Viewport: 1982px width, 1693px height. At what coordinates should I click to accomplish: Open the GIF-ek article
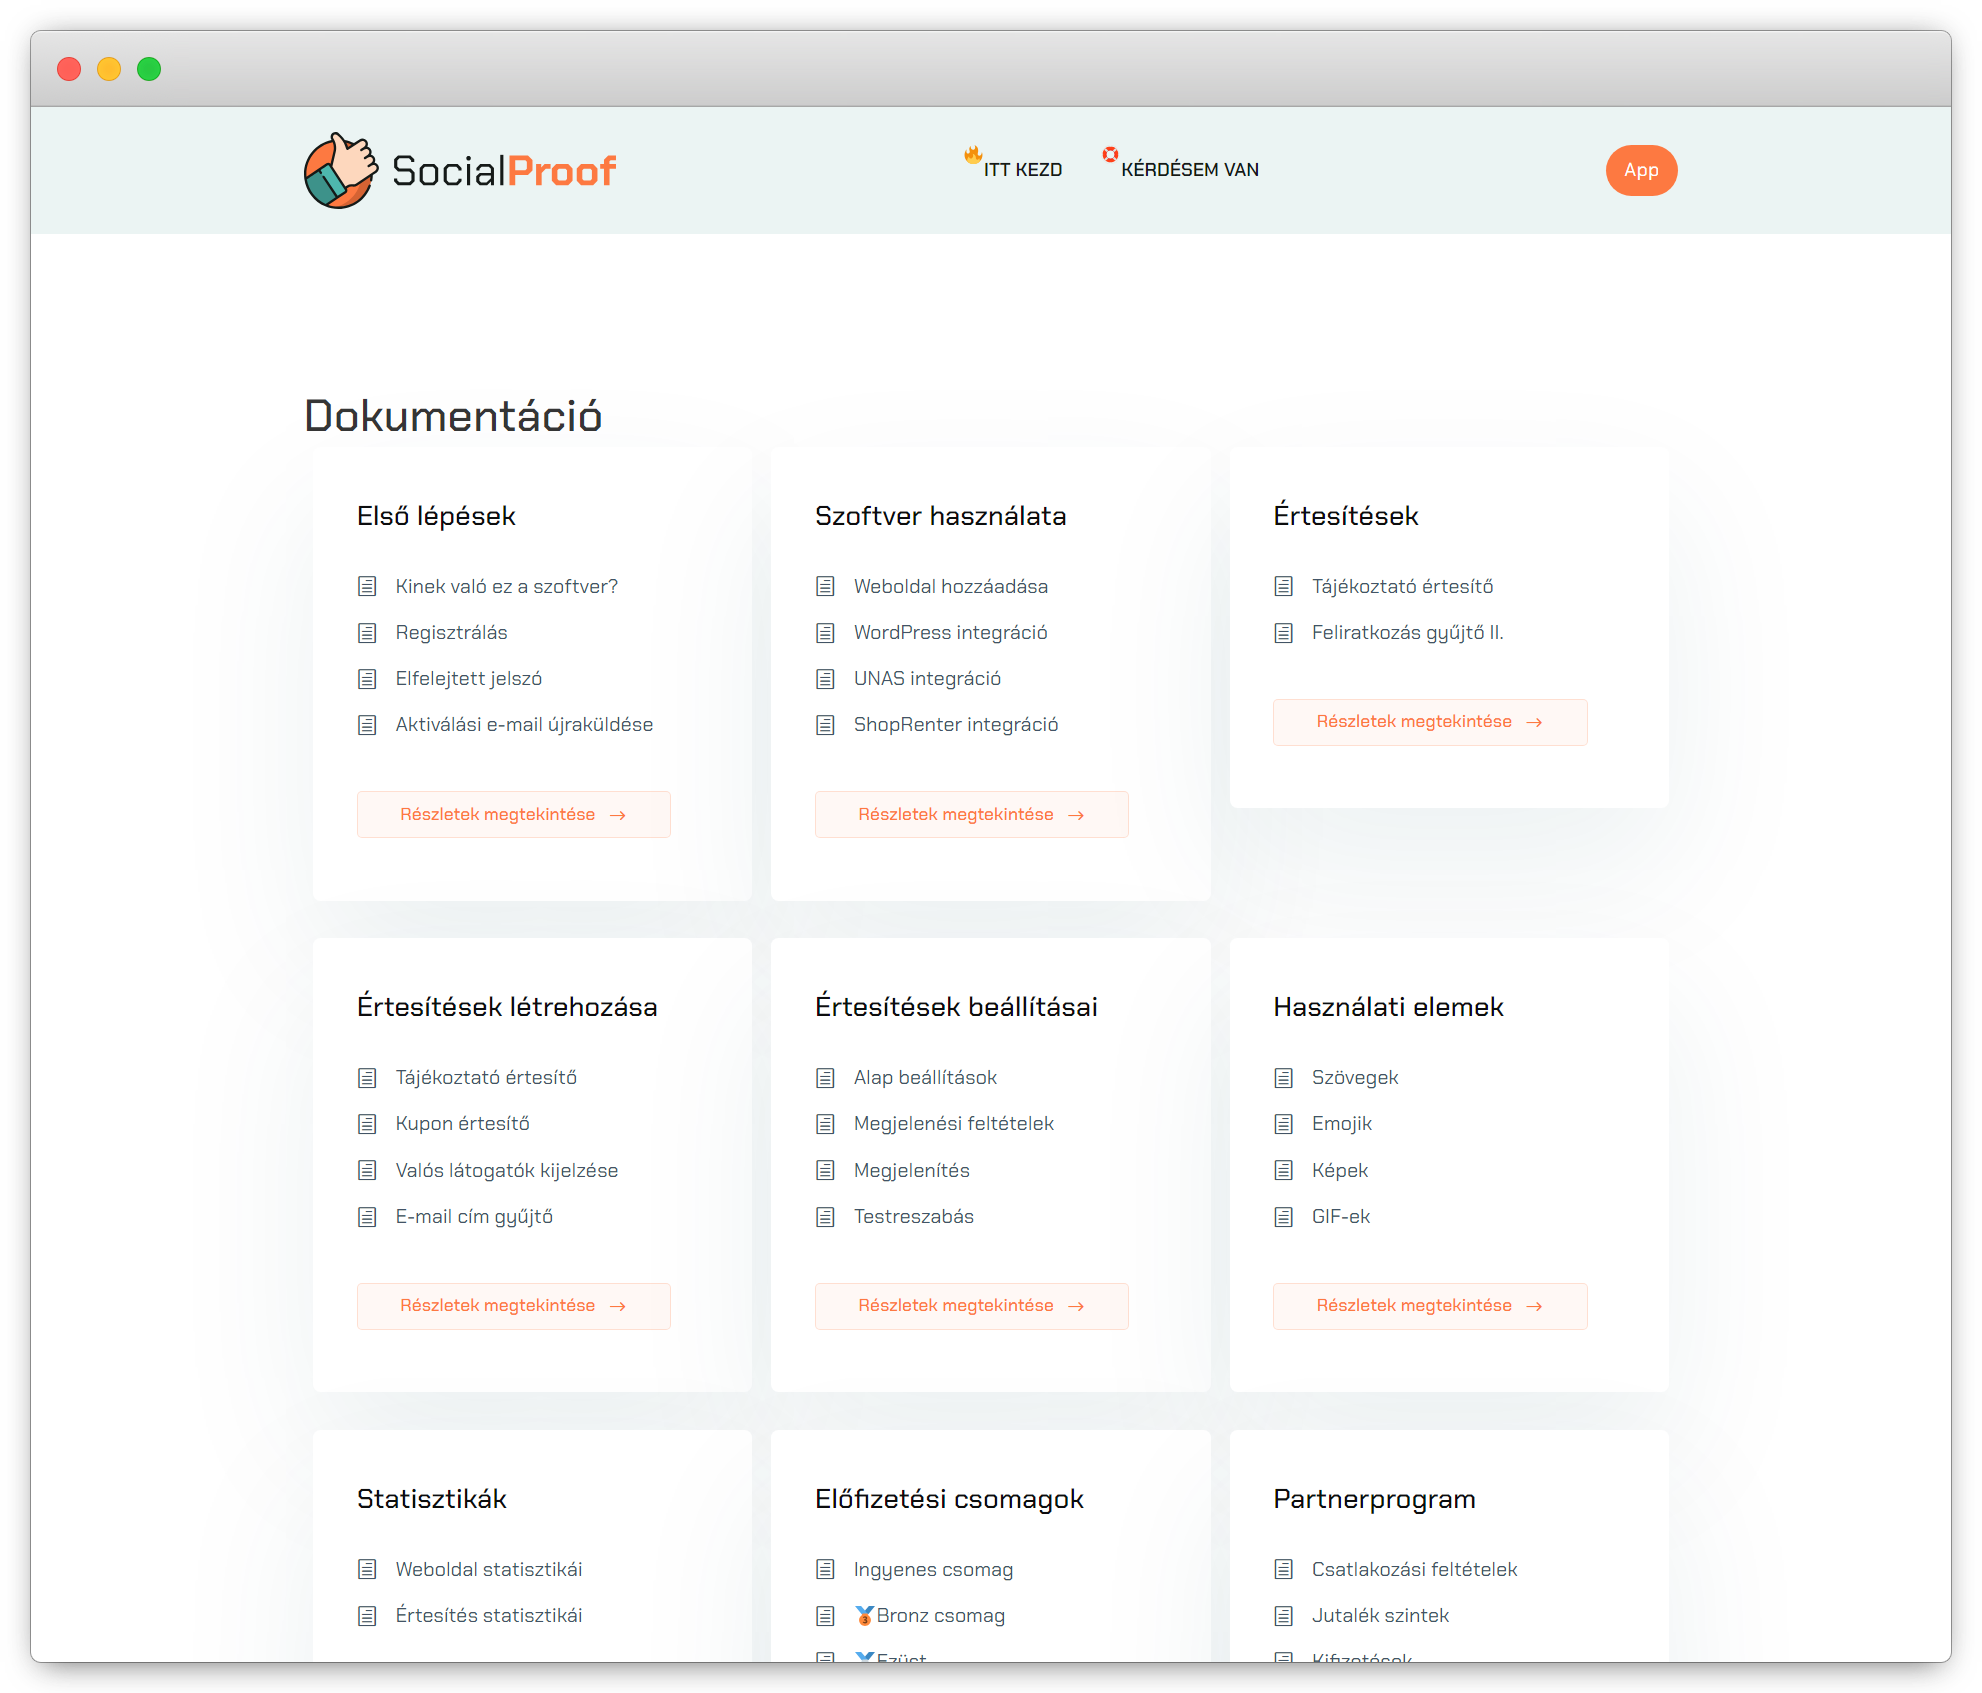coord(1341,1216)
